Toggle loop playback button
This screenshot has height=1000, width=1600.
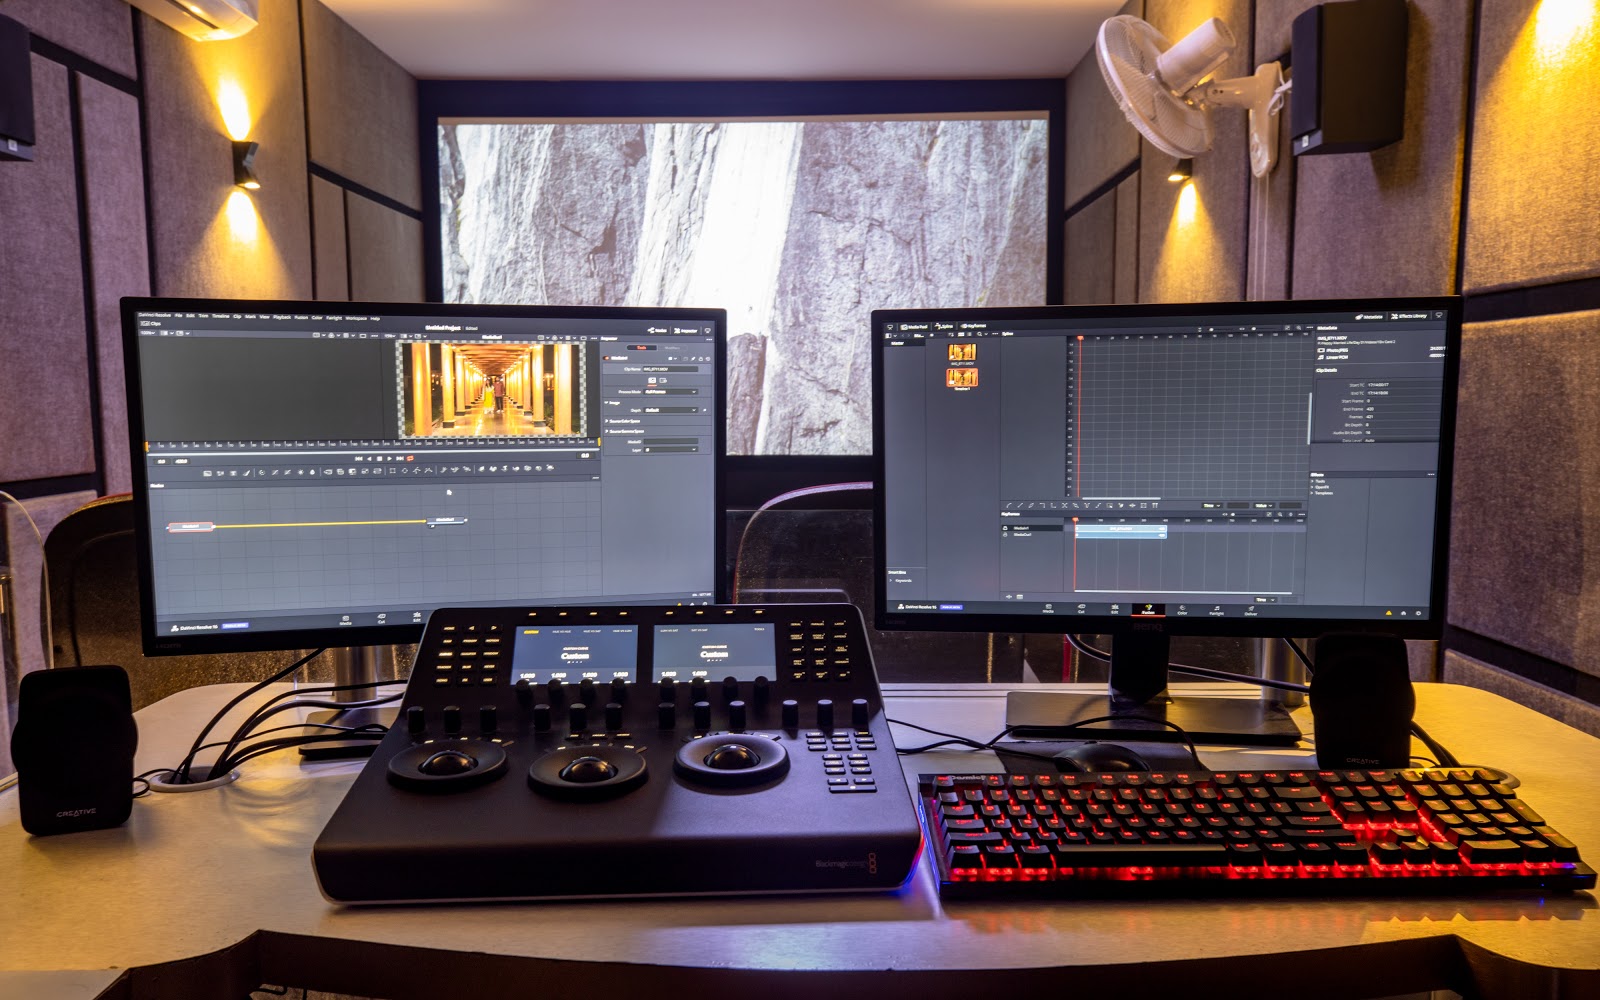(x=410, y=459)
